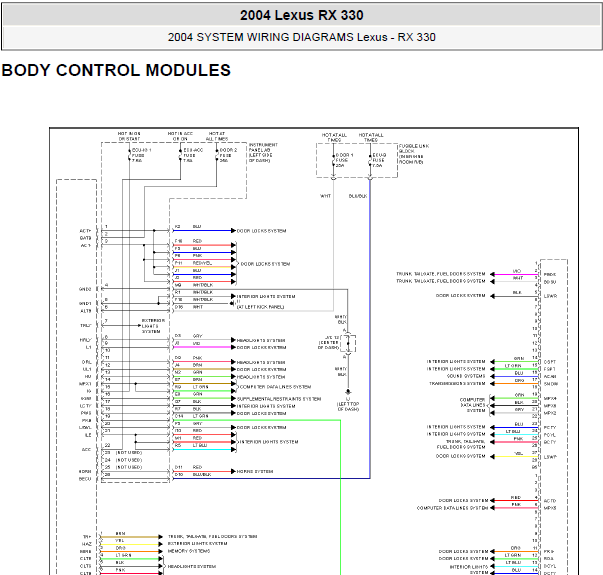
Task: Click the 'ACC' pin label
Action: [x=87, y=449]
